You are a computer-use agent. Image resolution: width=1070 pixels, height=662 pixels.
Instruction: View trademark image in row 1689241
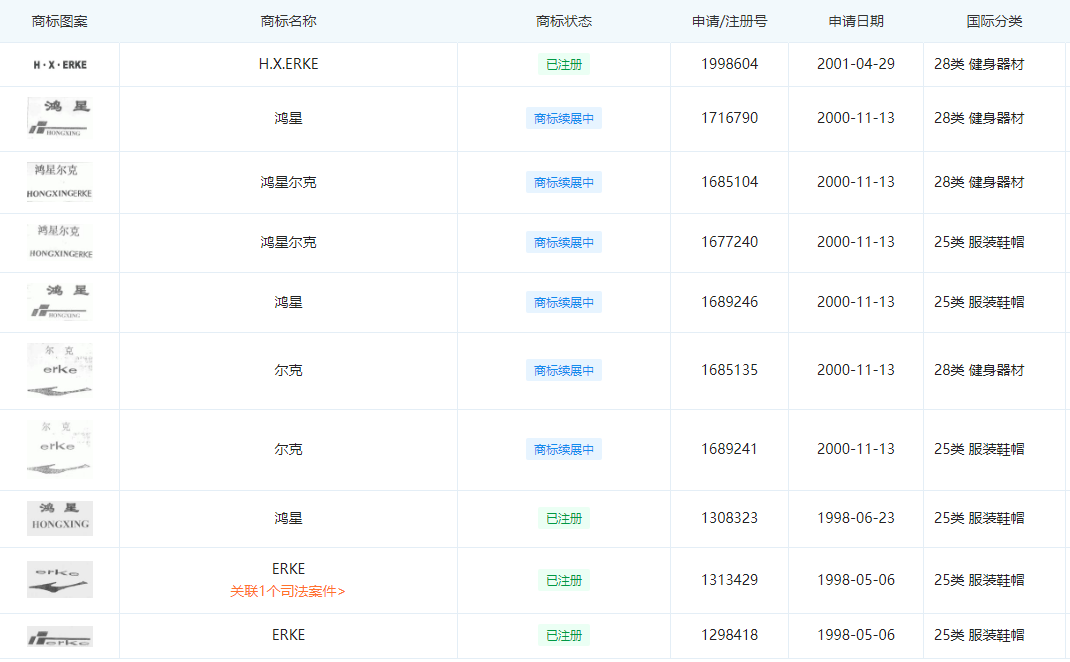coord(60,449)
